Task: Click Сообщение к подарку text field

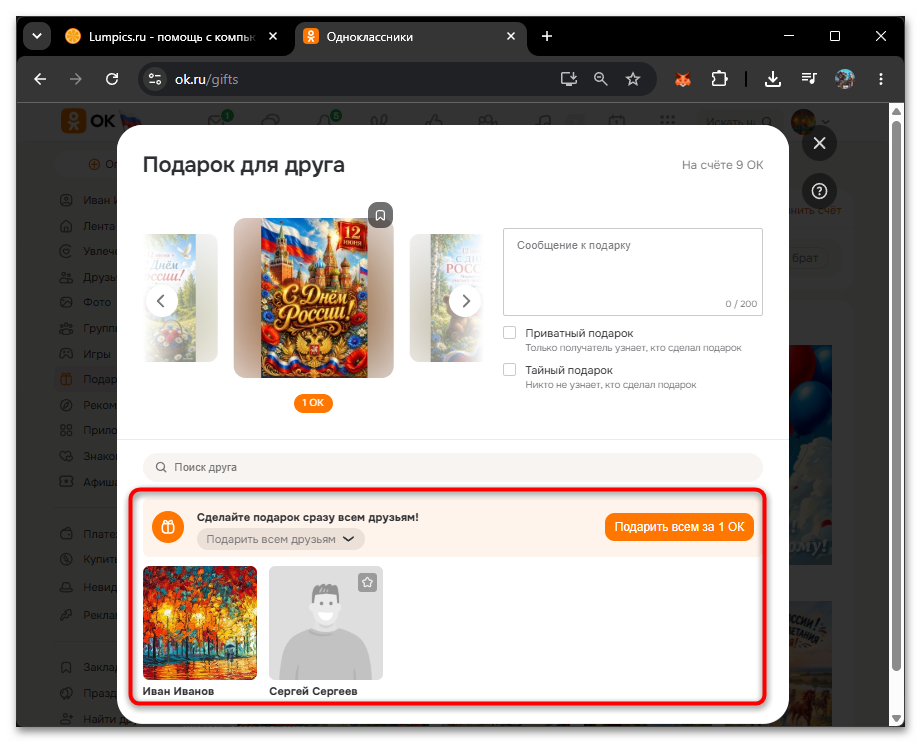Action: tap(633, 272)
